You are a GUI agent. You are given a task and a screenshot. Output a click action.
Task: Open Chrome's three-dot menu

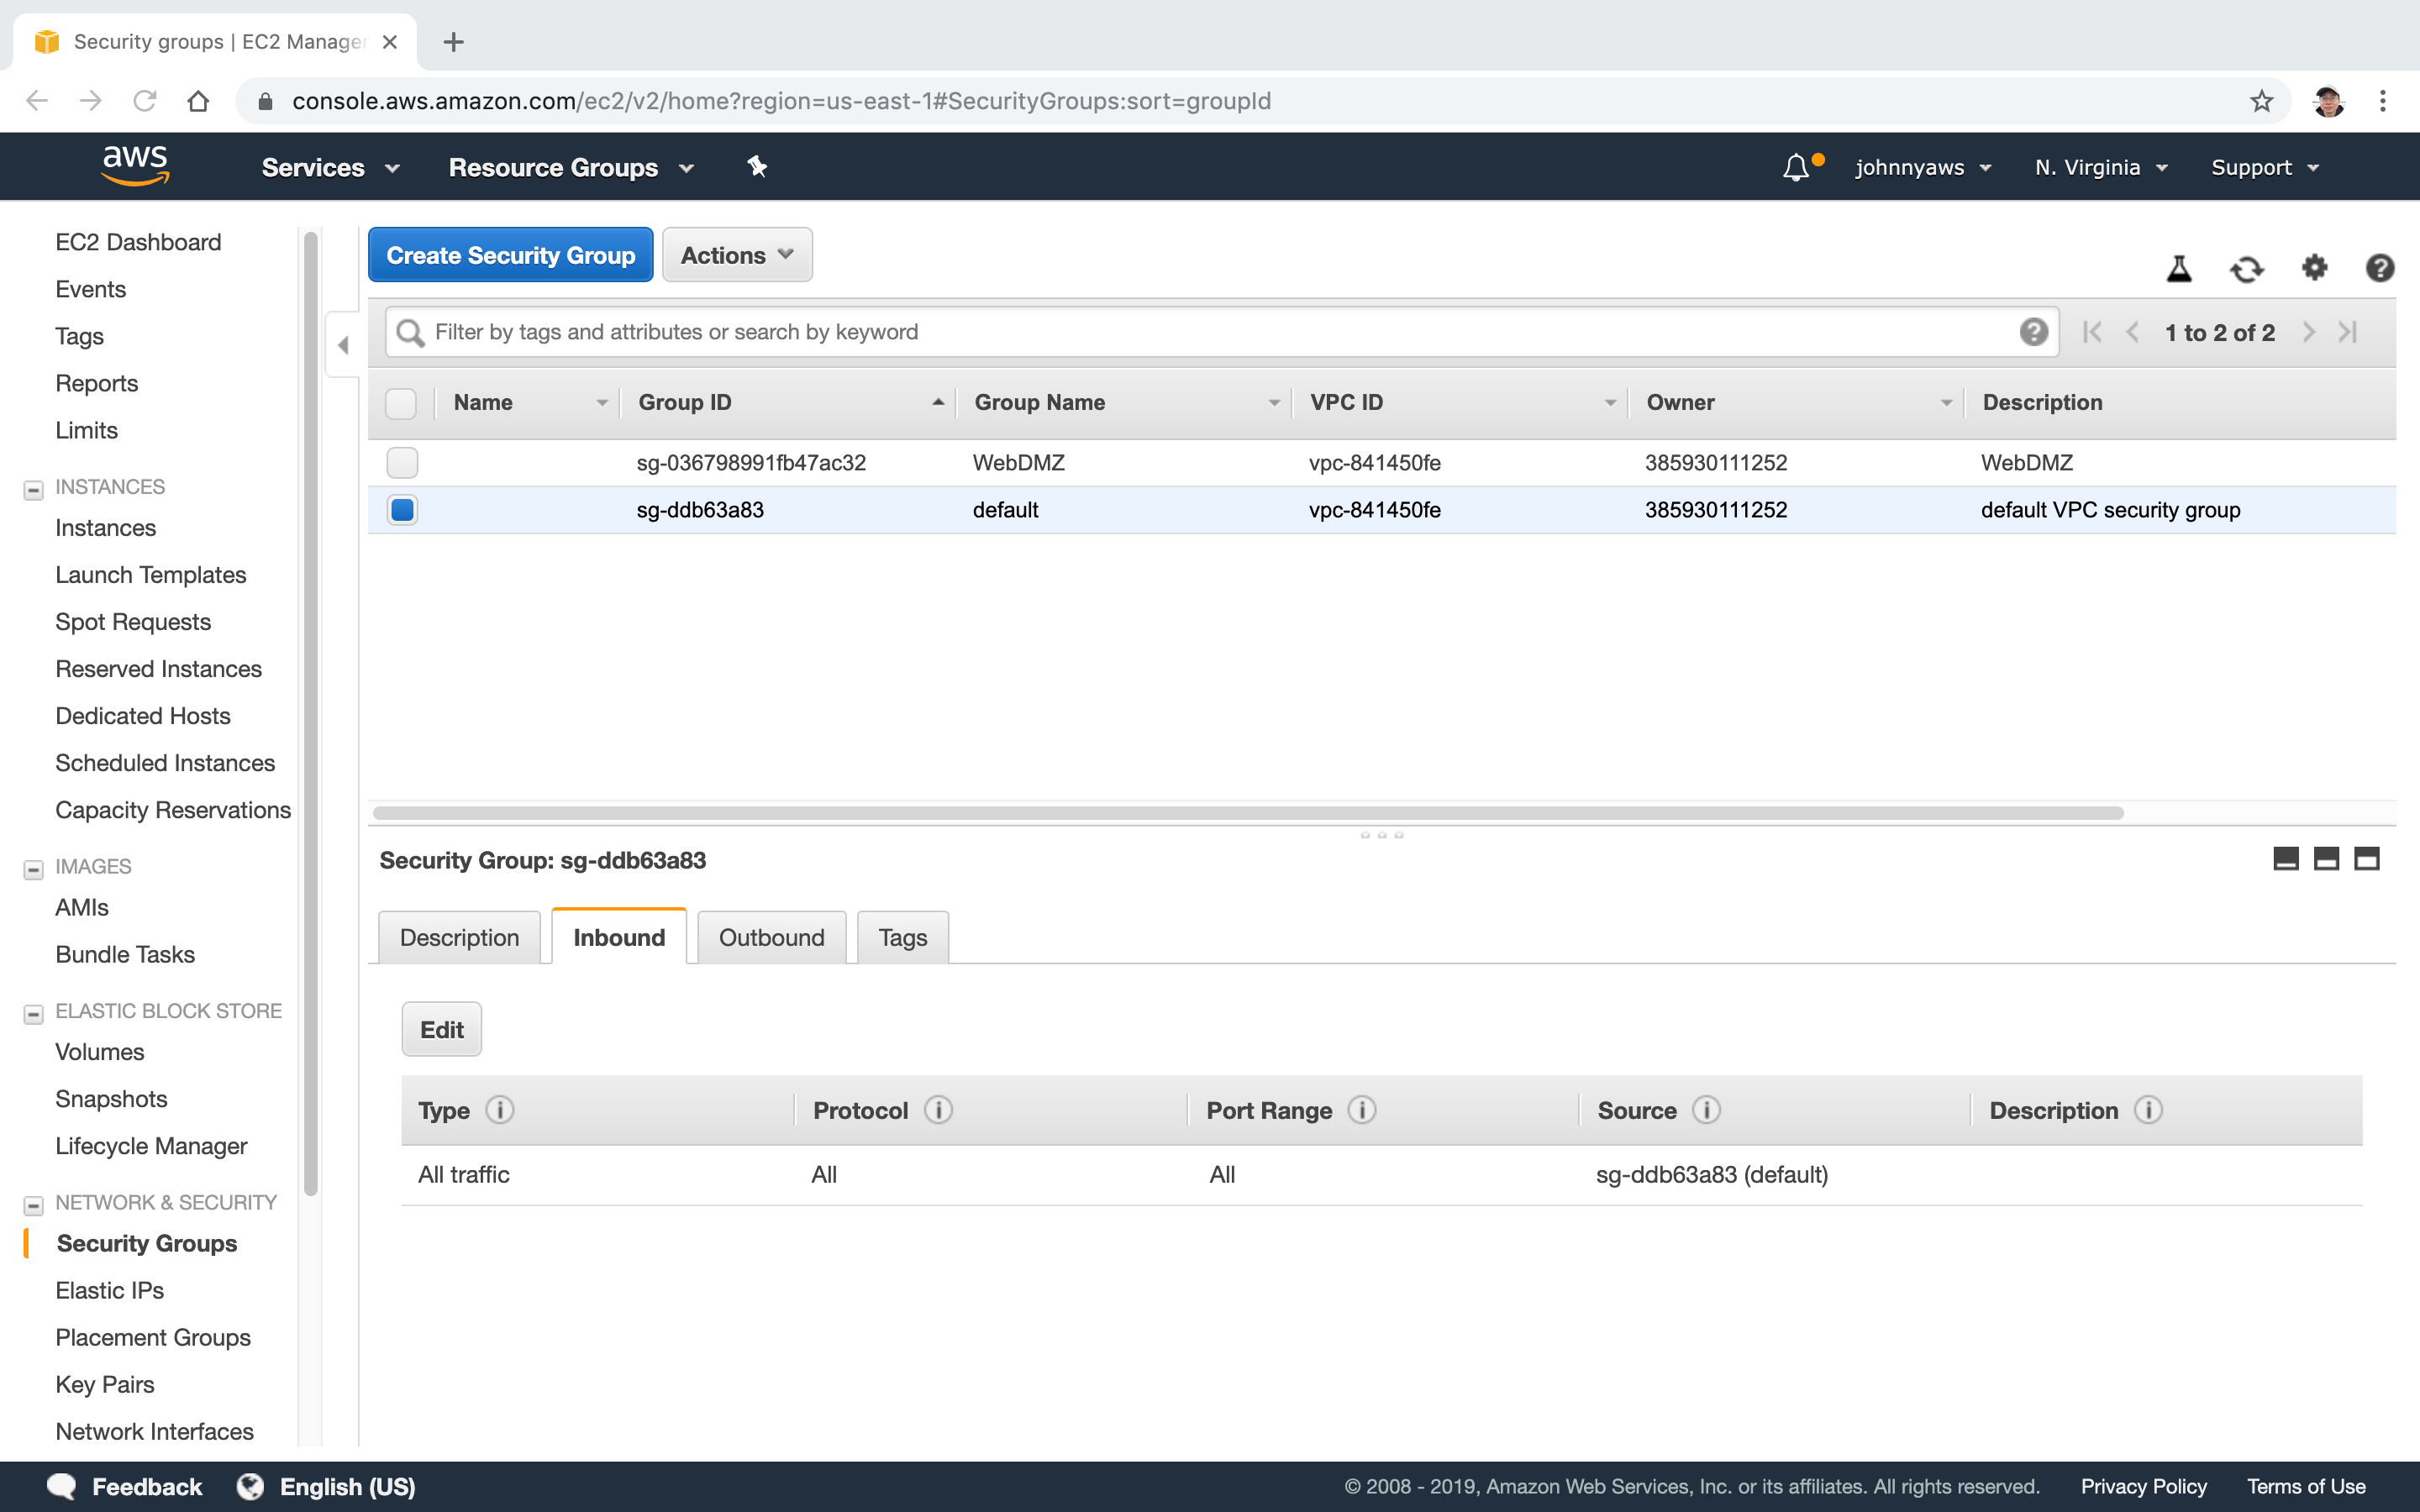2383,101
